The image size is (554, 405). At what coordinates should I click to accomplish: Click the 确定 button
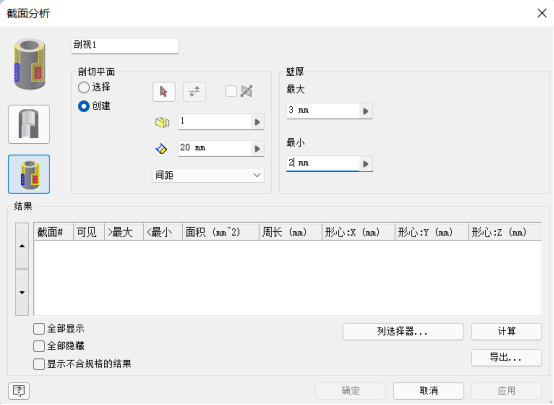350,391
